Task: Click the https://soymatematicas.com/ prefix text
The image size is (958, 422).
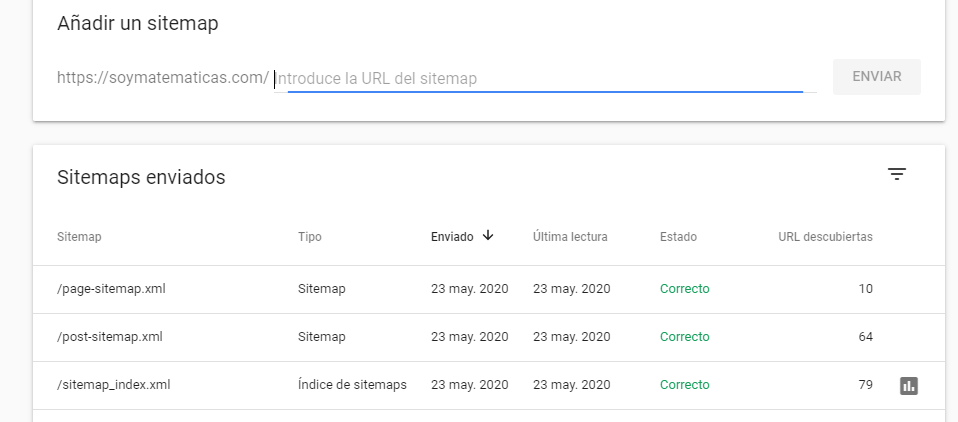Action: coord(163,78)
